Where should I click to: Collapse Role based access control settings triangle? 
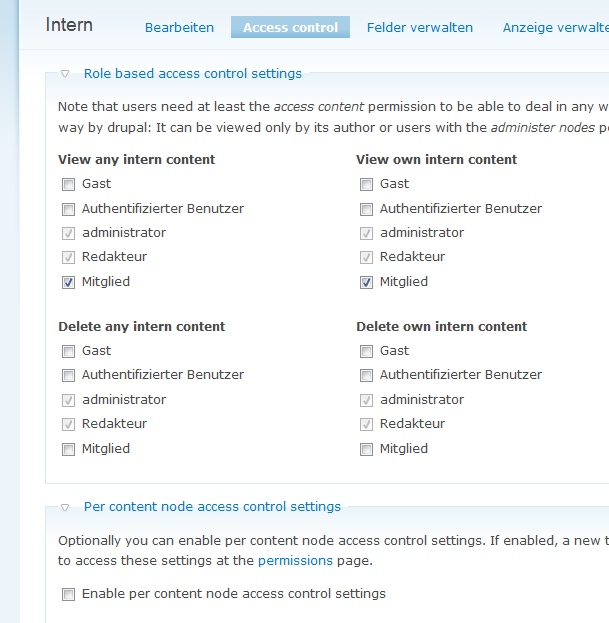(x=65, y=73)
